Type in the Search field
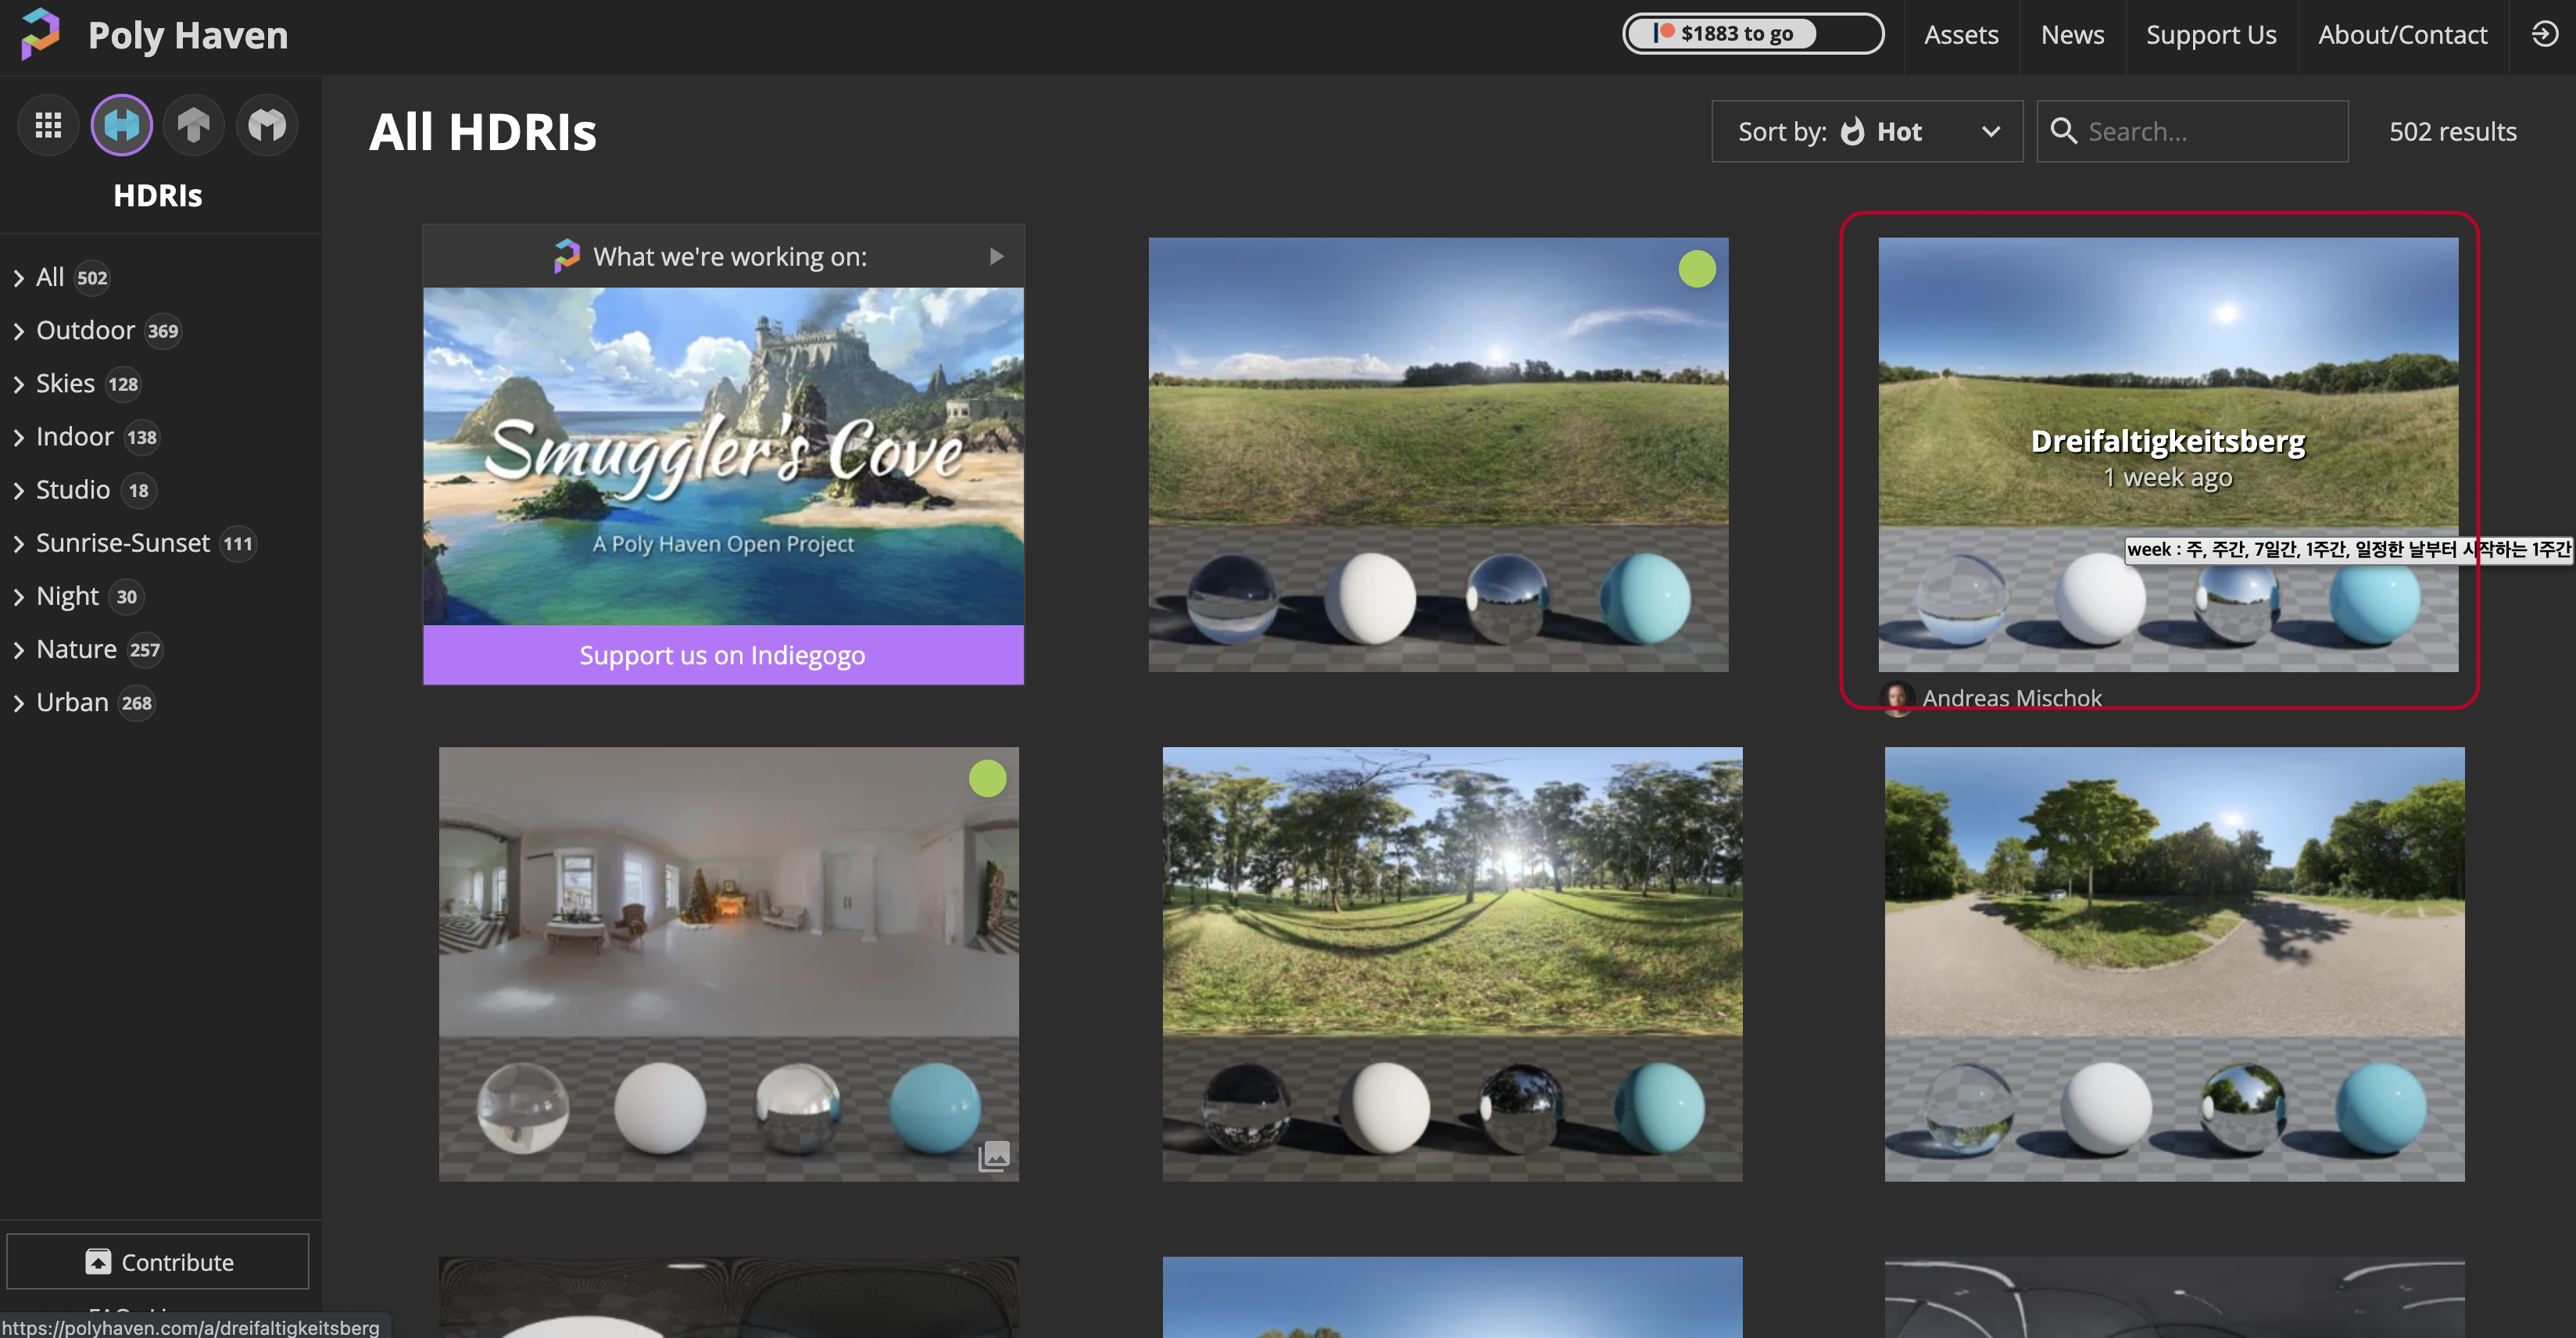 tap(2210, 131)
